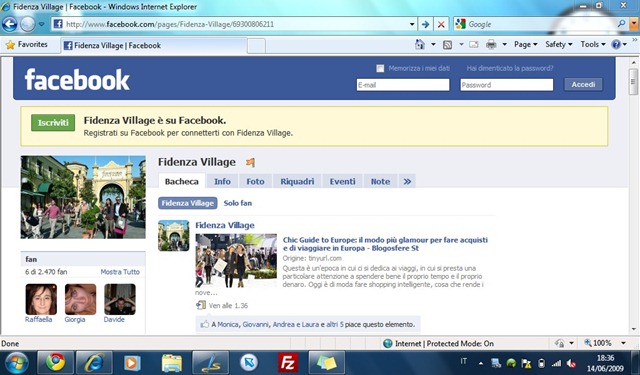The height and width of the screenshot is (375, 640).
Task: Click the Fidenza Village page profile photo
Action: pyautogui.click(x=83, y=197)
